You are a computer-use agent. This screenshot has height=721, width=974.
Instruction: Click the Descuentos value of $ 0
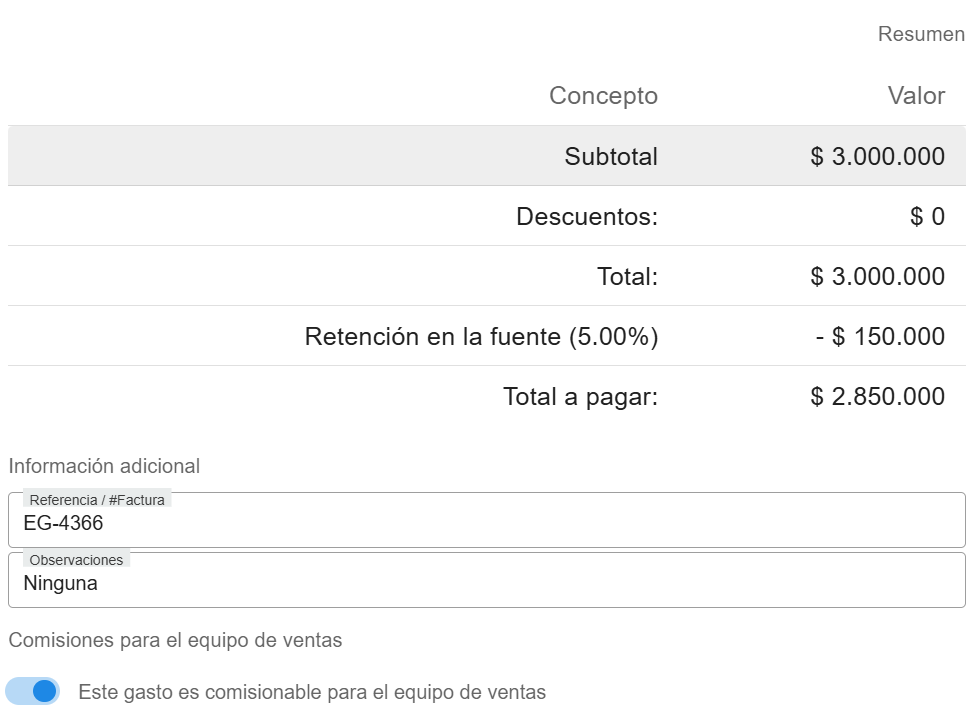coord(927,216)
